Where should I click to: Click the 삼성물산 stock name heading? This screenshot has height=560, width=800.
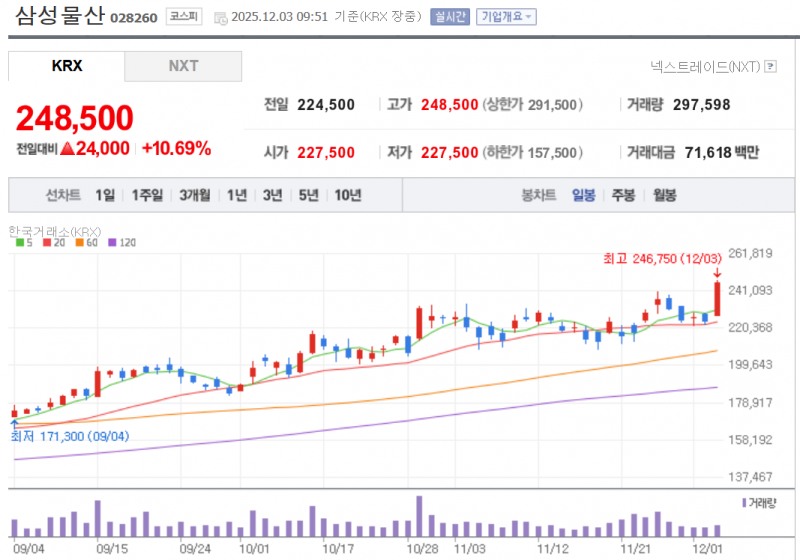pos(60,16)
